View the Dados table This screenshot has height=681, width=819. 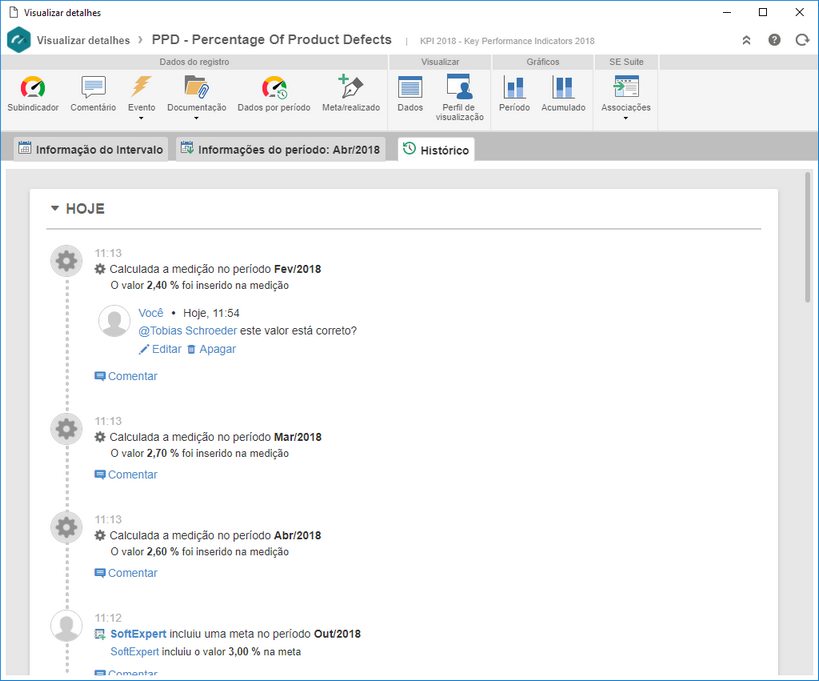[410, 94]
